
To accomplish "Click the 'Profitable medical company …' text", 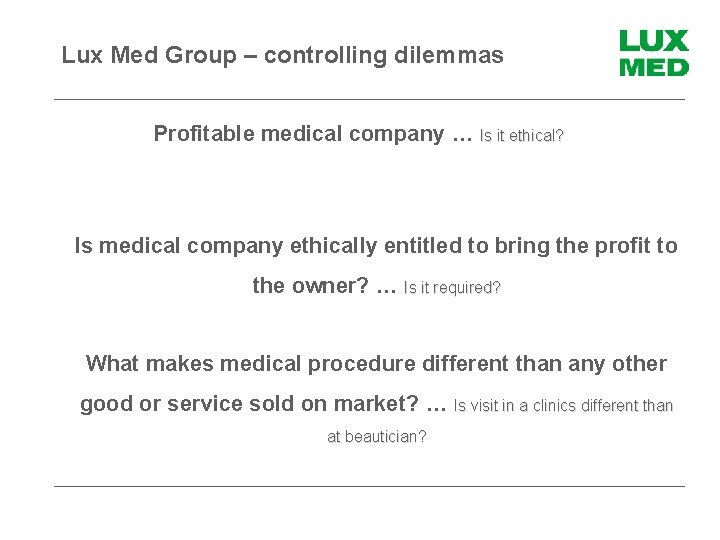I will 312,134.
